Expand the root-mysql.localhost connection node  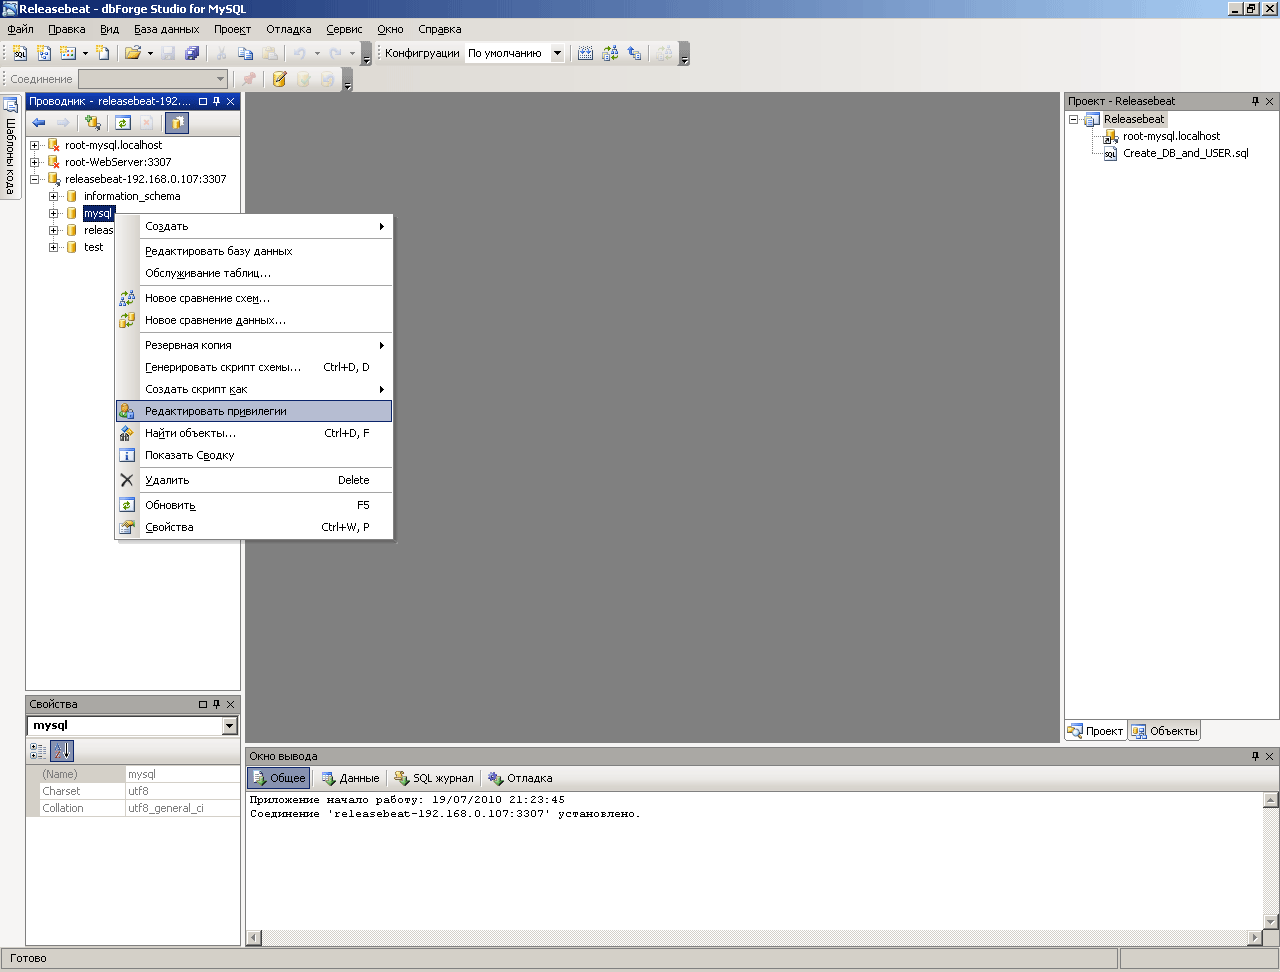coord(35,145)
